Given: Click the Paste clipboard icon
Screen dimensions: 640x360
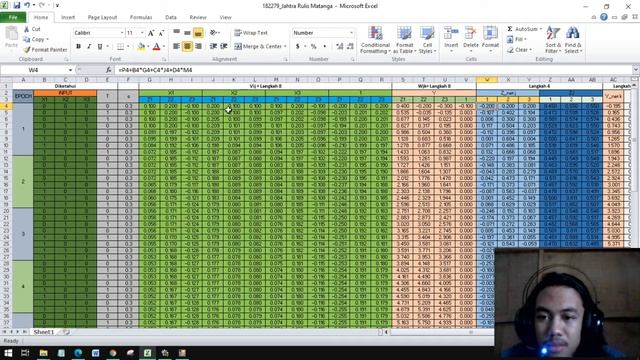Looking at the screenshot, I should pyautogui.click(x=11, y=33).
